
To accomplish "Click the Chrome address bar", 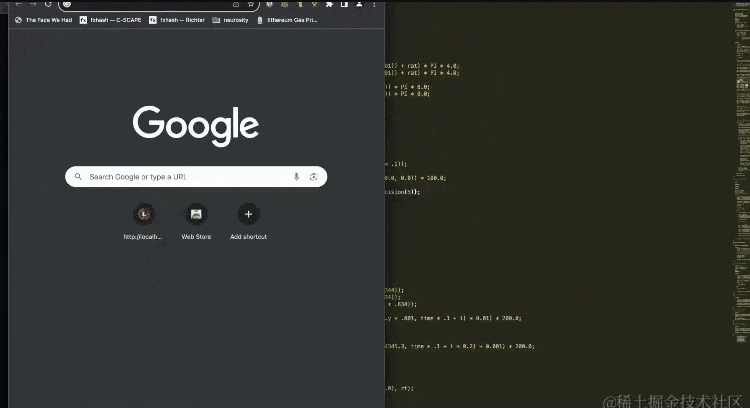I will click(x=159, y=4).
